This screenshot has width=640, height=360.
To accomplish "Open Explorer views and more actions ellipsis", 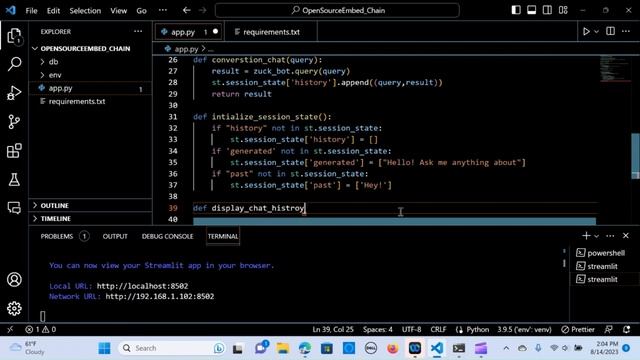I will click(x=138, y=31).
